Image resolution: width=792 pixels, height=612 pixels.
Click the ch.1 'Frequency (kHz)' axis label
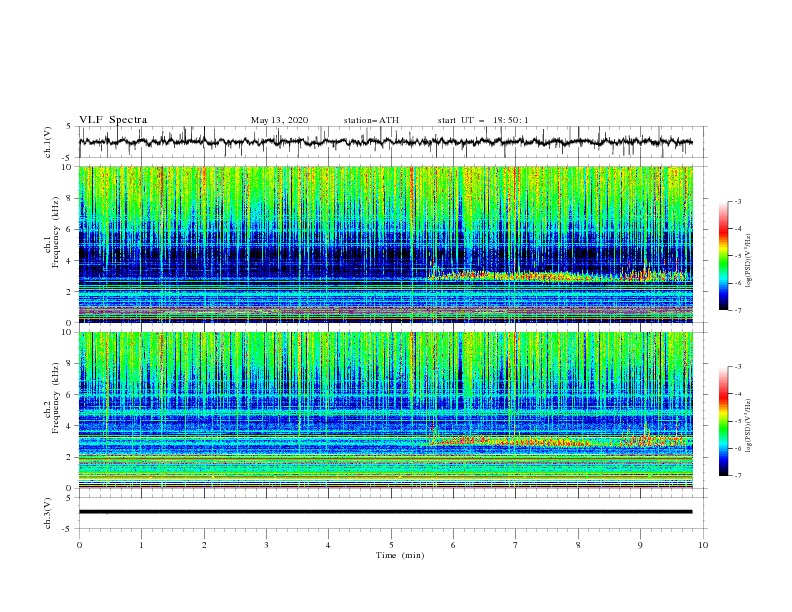point(55,233)
